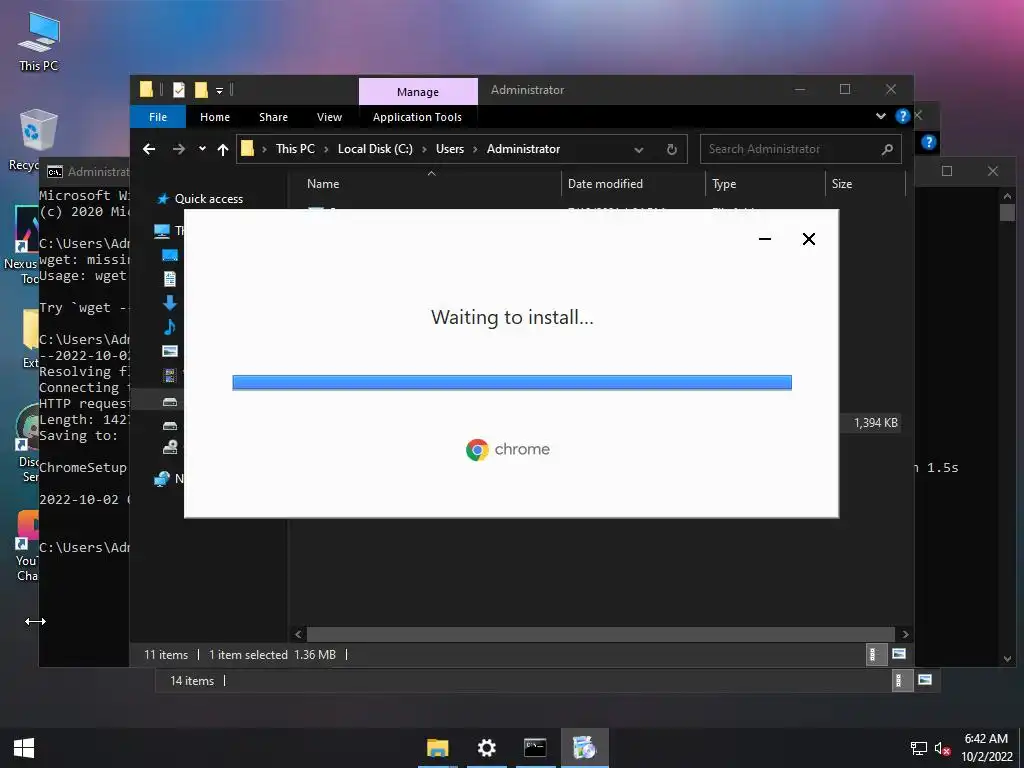This screenshot has height=768, width=1024.
Task: Select the highlighted local disk drive icon
Action: [170, 402]
